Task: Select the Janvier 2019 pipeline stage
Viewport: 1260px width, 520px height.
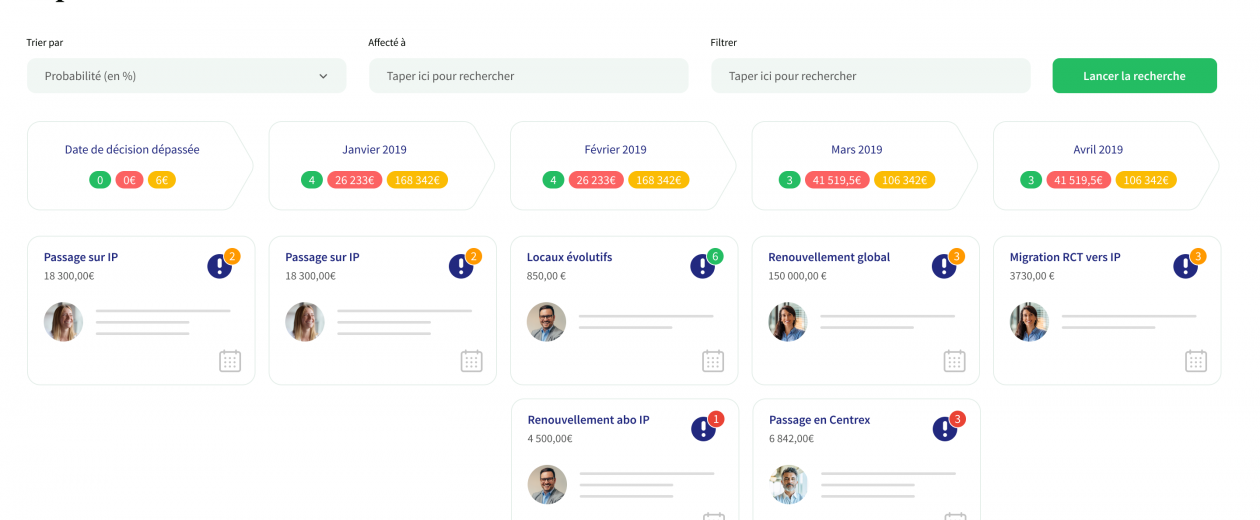Action: [382, 166]
